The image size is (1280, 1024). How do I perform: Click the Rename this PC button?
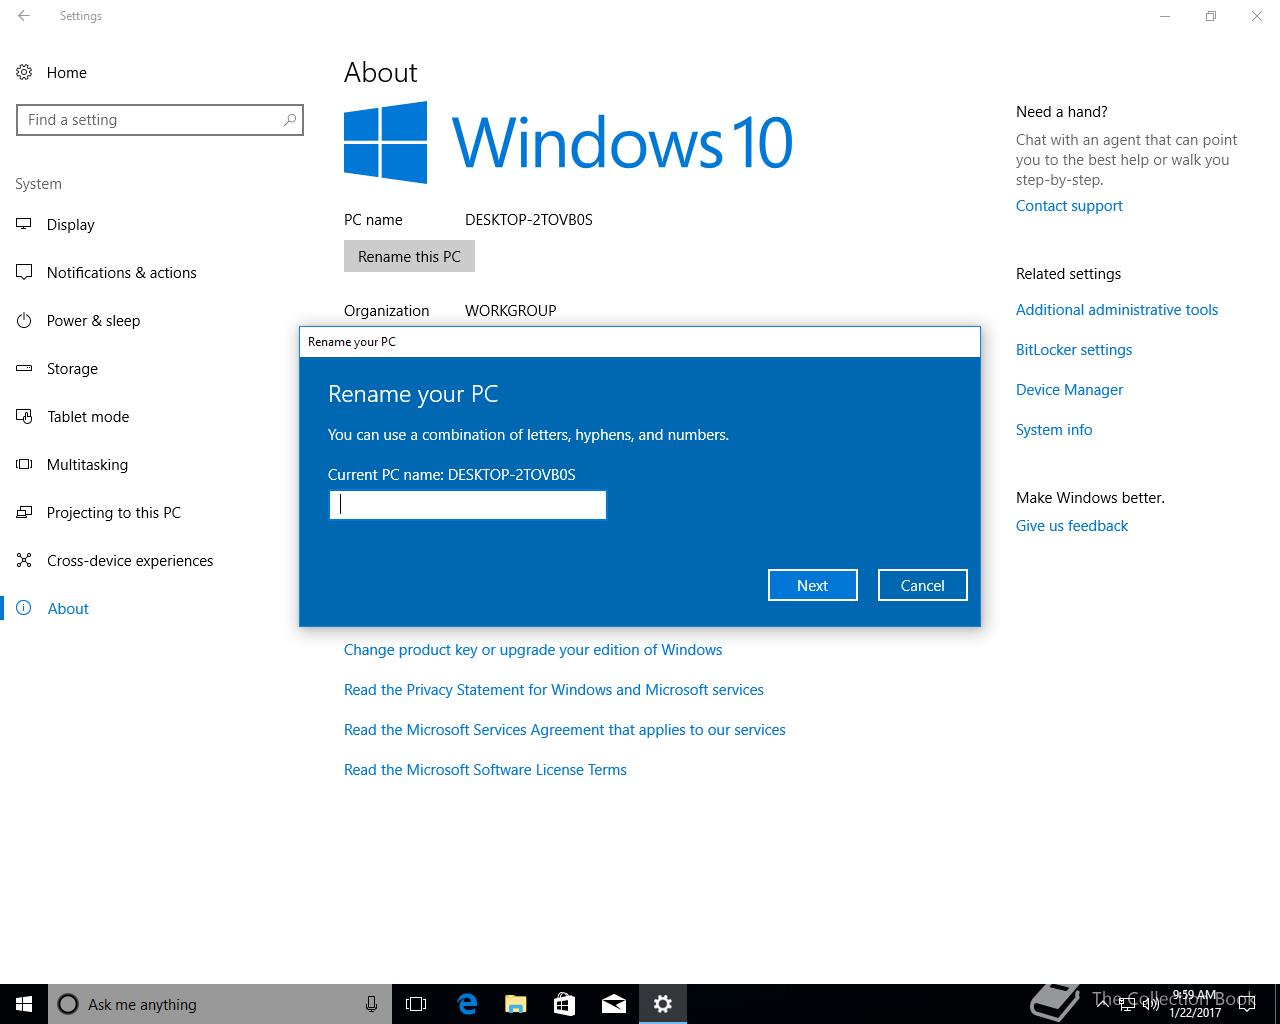click(x=409, y=256)
